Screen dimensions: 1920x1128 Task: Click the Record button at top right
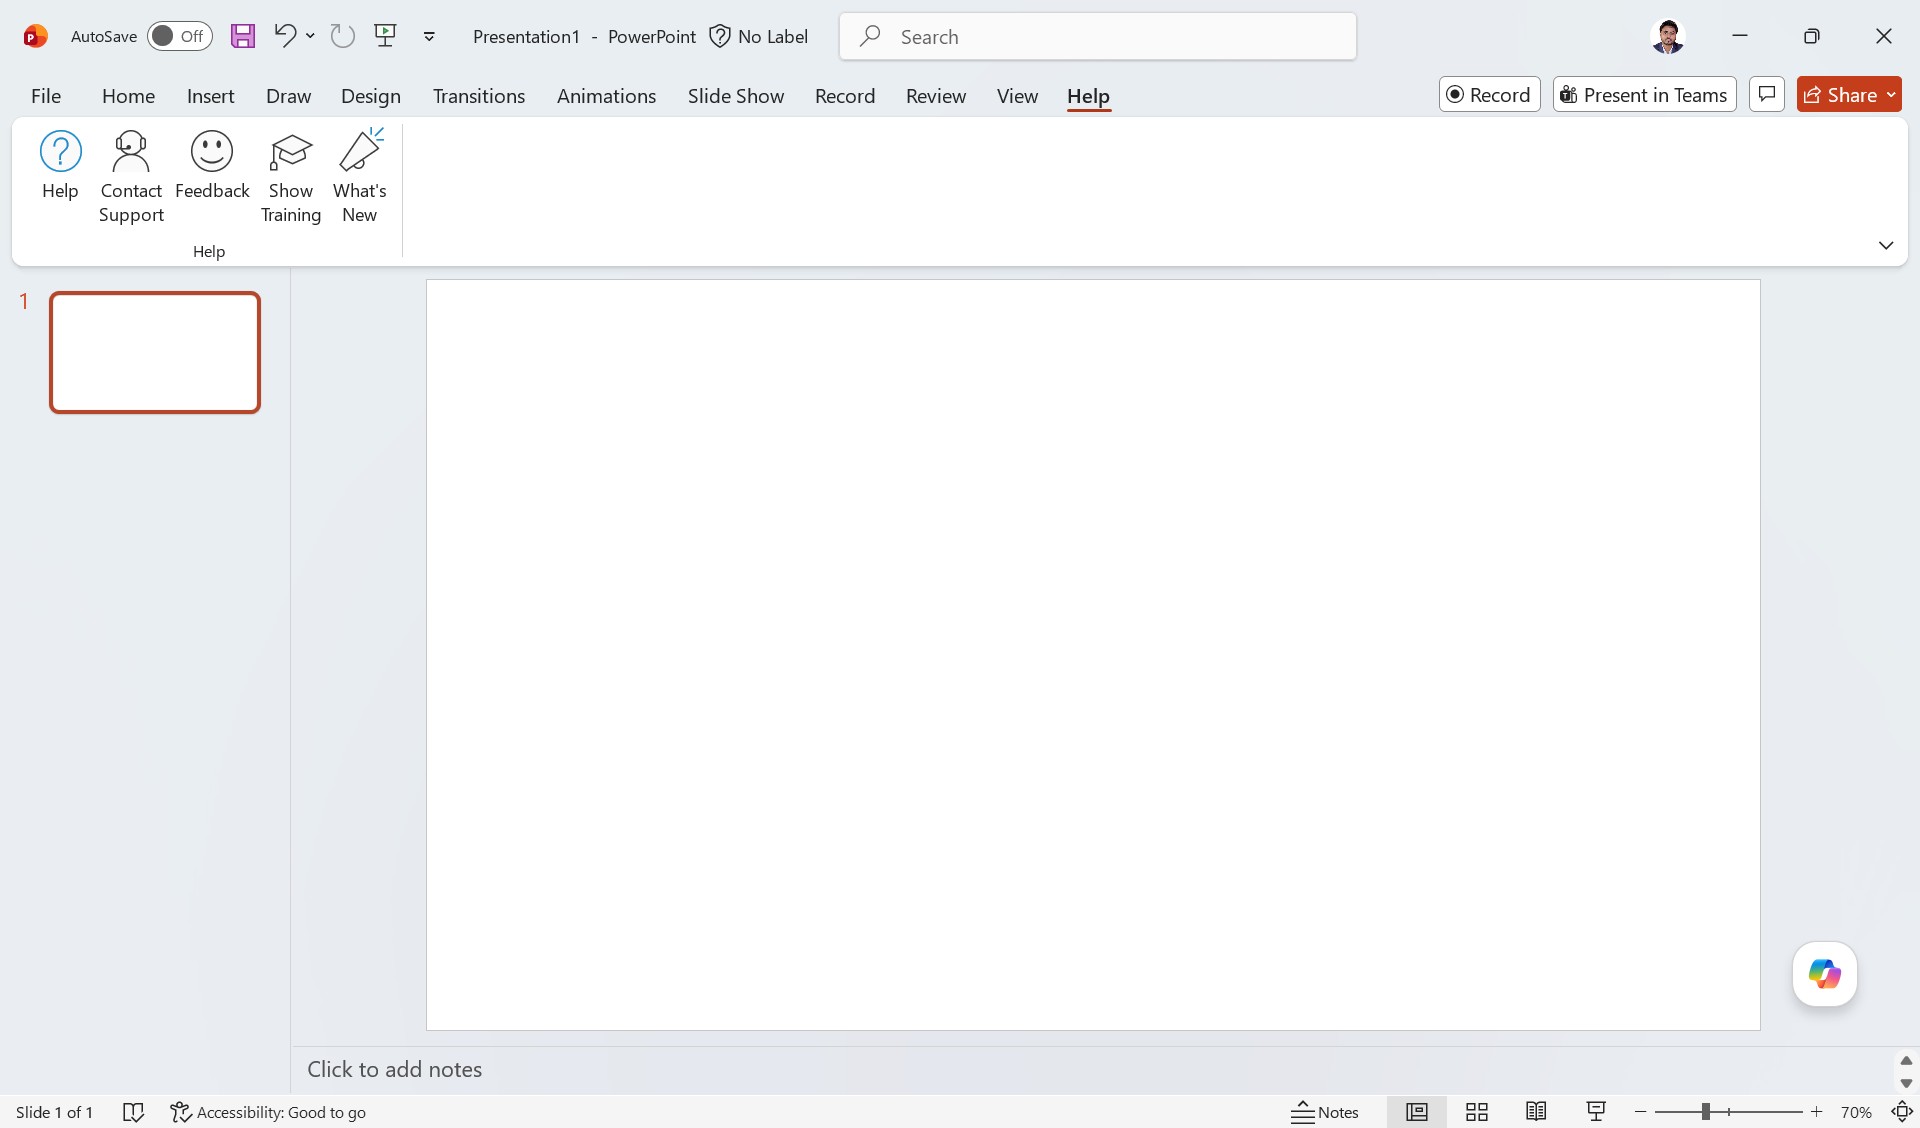1490,94
